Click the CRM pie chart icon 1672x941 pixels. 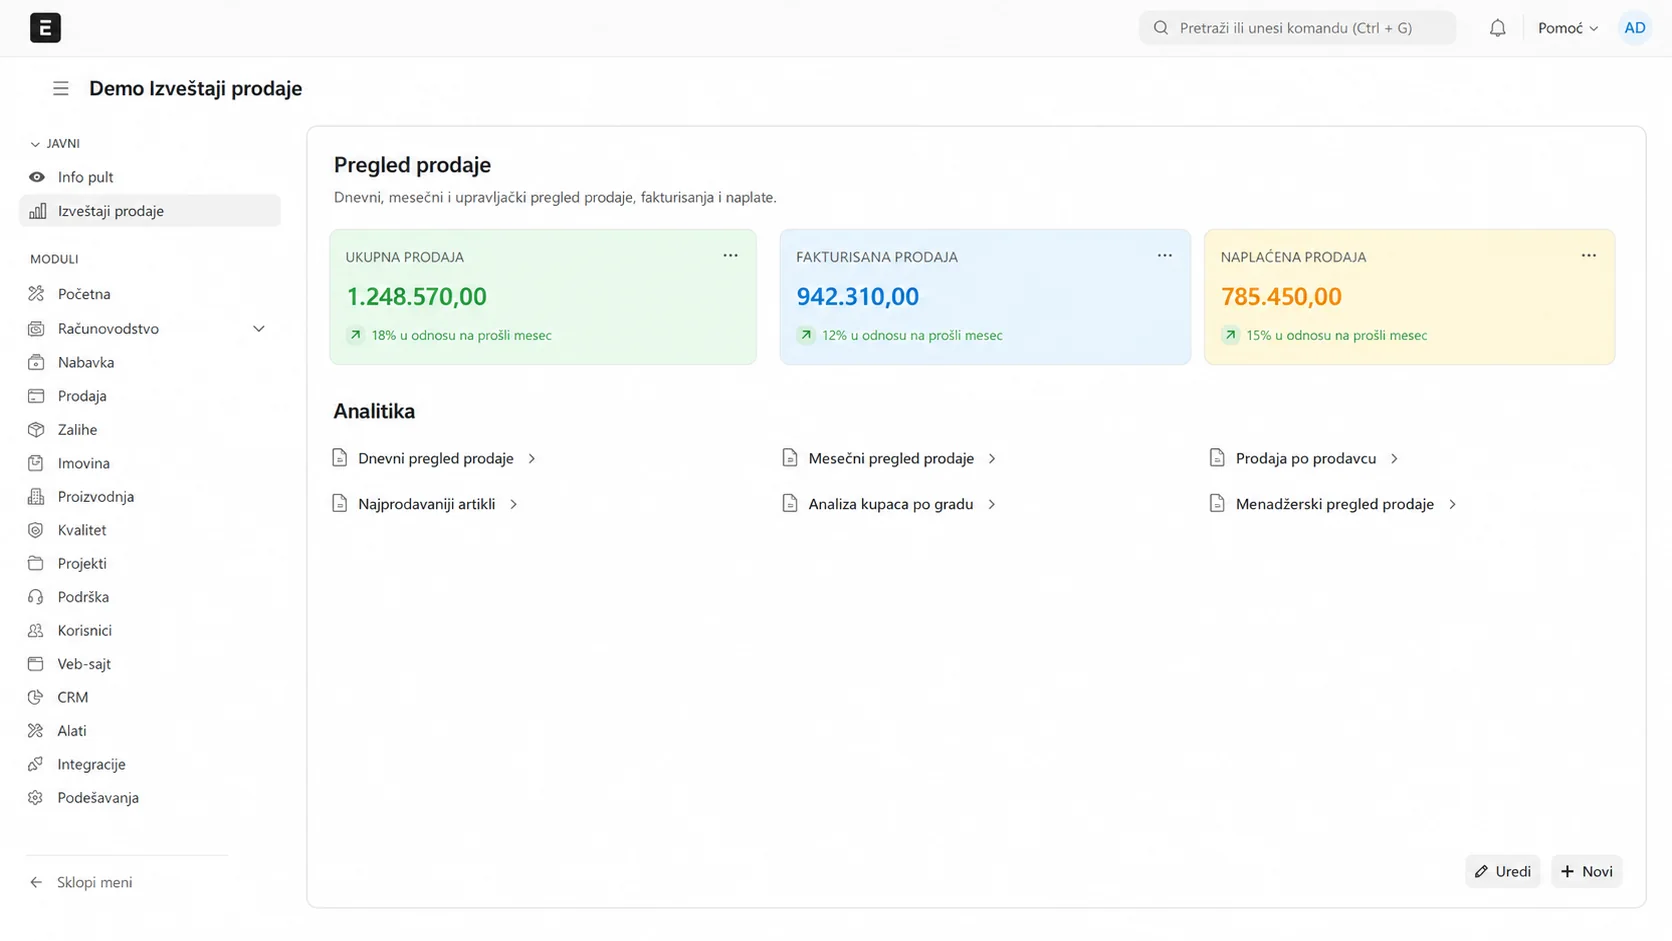(36, 697)
